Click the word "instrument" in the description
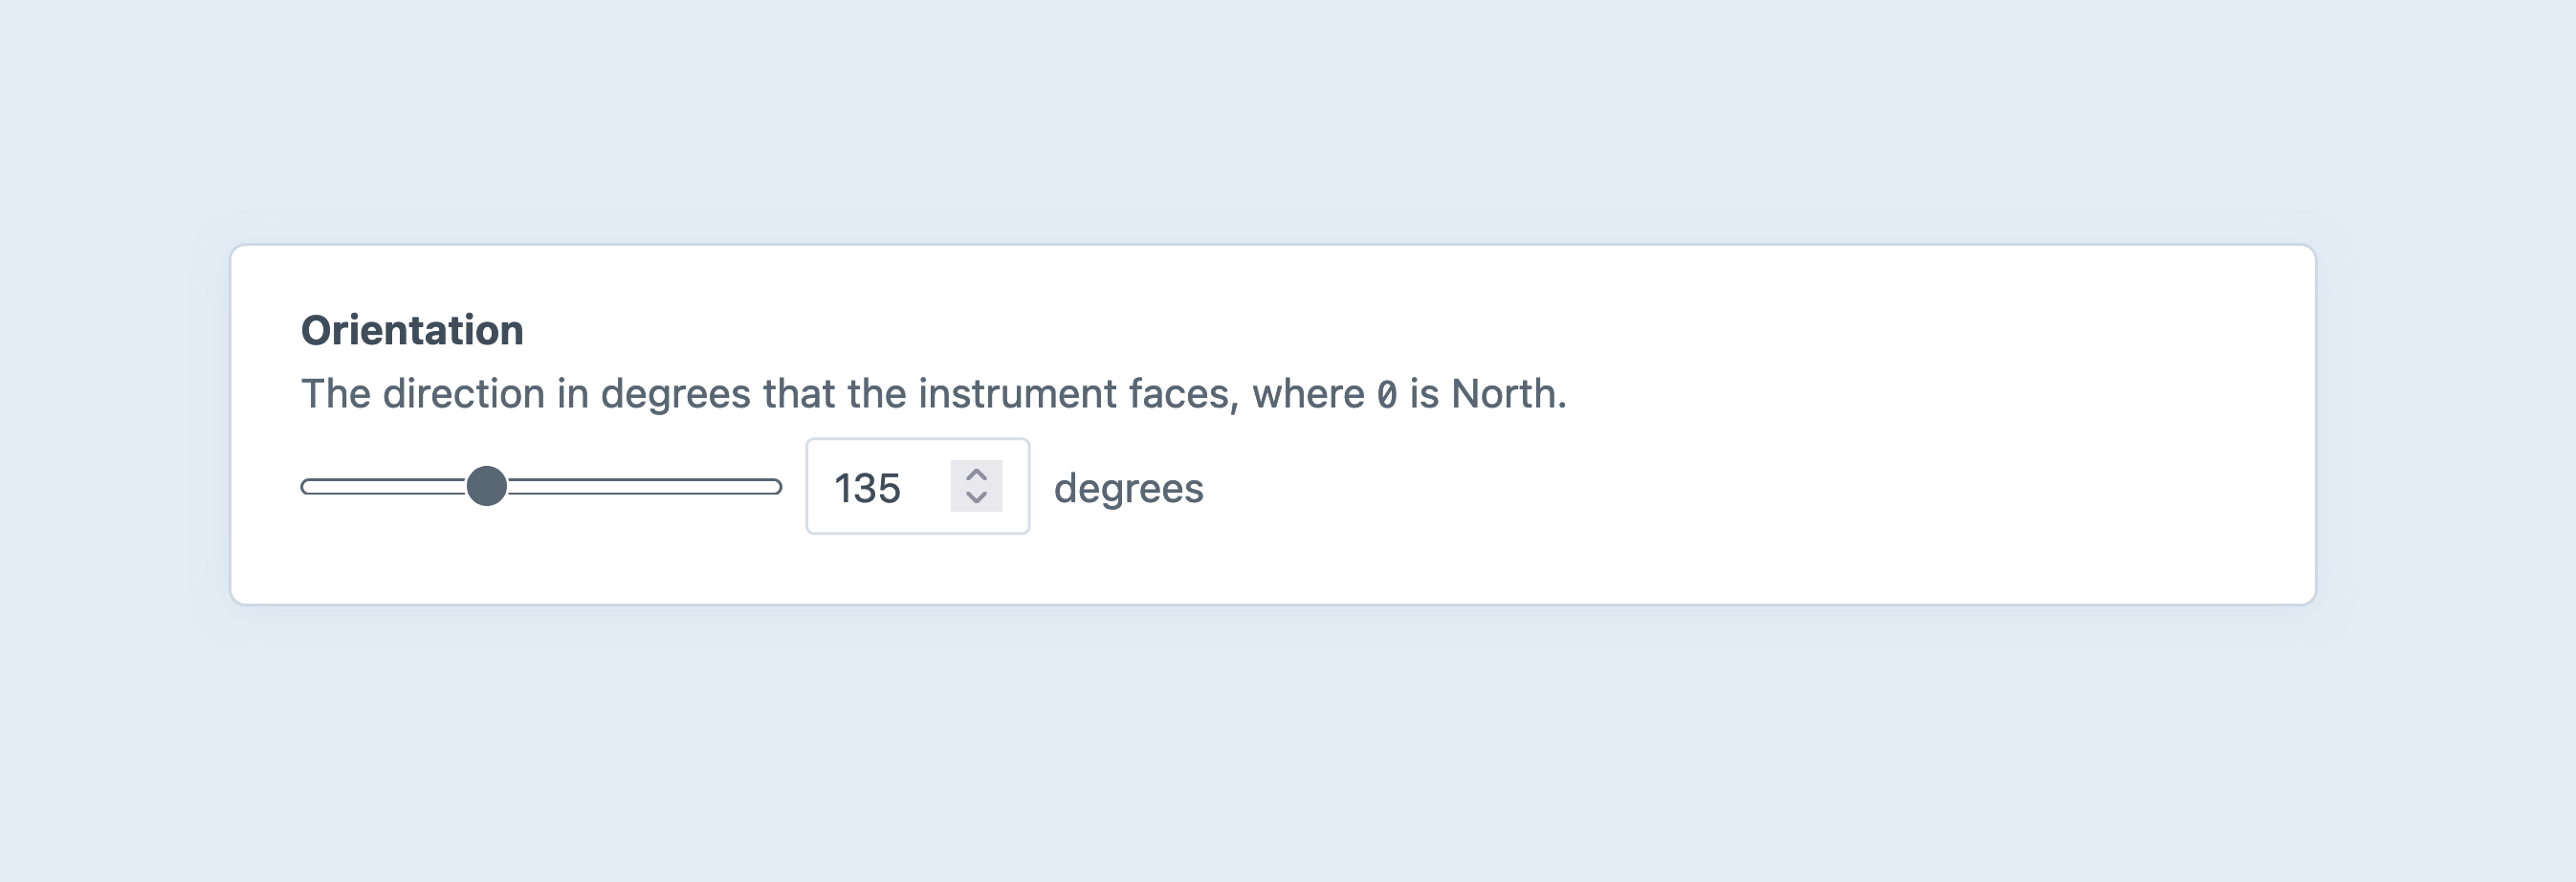Viewport: 2576px width, 882px height. click(1017, 394)
